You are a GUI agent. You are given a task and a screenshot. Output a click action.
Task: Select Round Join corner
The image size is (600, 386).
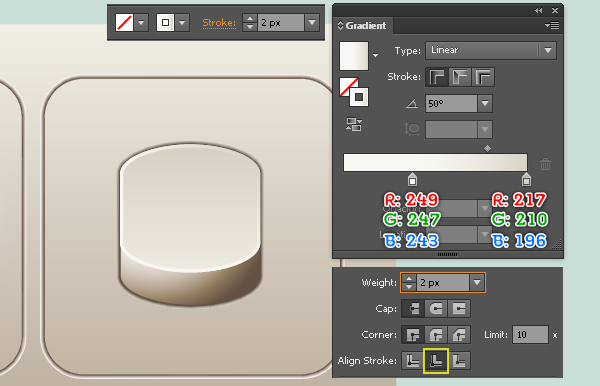(436, 335)
